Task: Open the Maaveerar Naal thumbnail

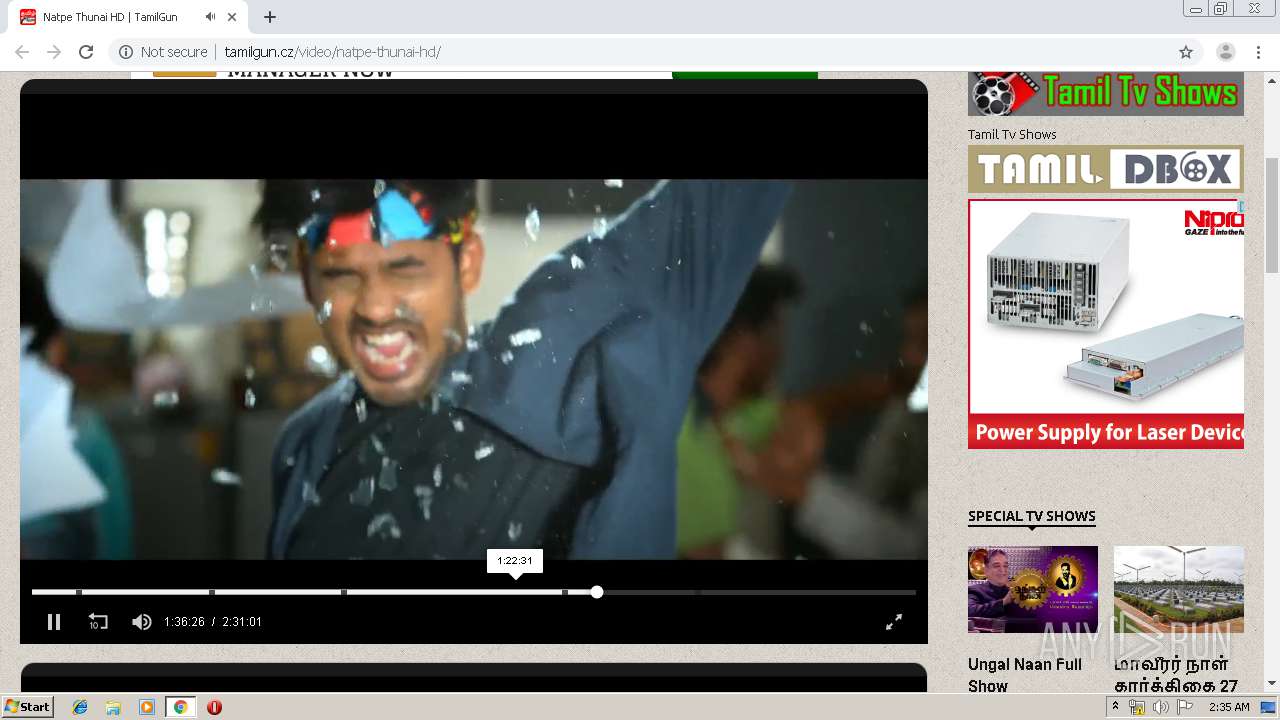Action: 1179,589
